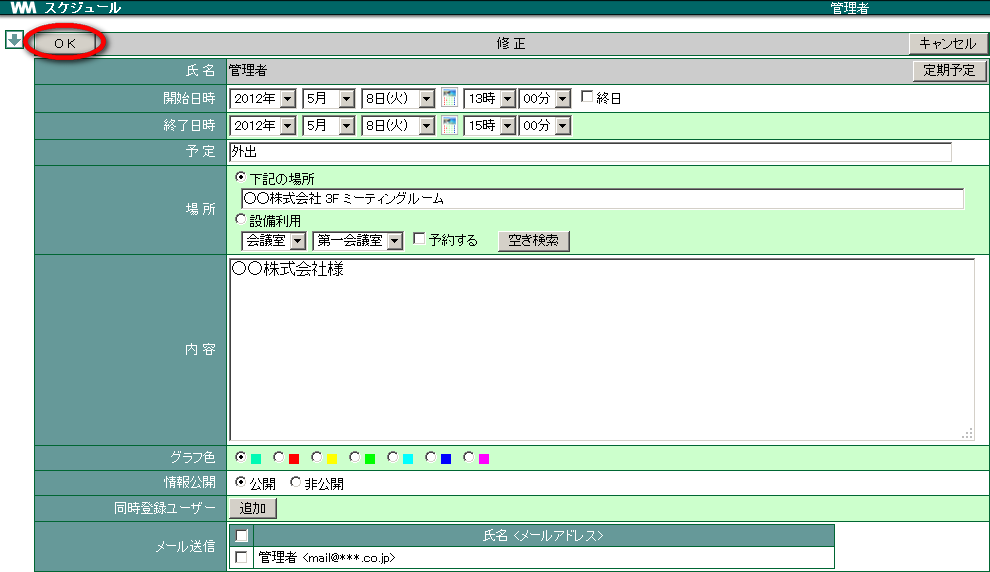Viewport: 990px width, 572px height.
Task: Open start month dropdown 5月
Action: point(328,98)
